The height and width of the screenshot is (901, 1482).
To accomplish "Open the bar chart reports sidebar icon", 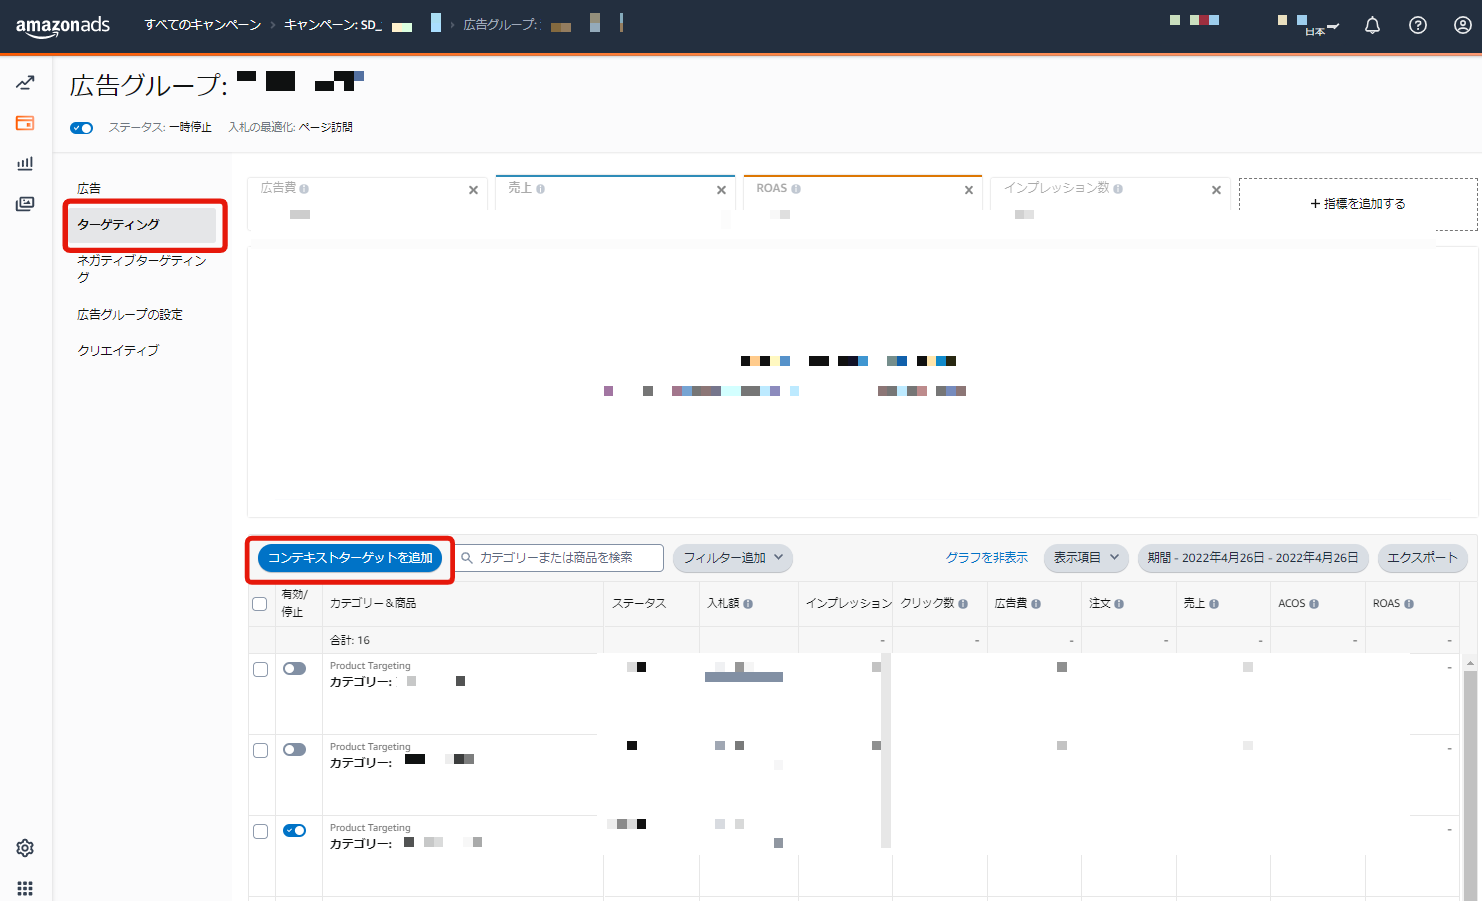I will 25,163.
